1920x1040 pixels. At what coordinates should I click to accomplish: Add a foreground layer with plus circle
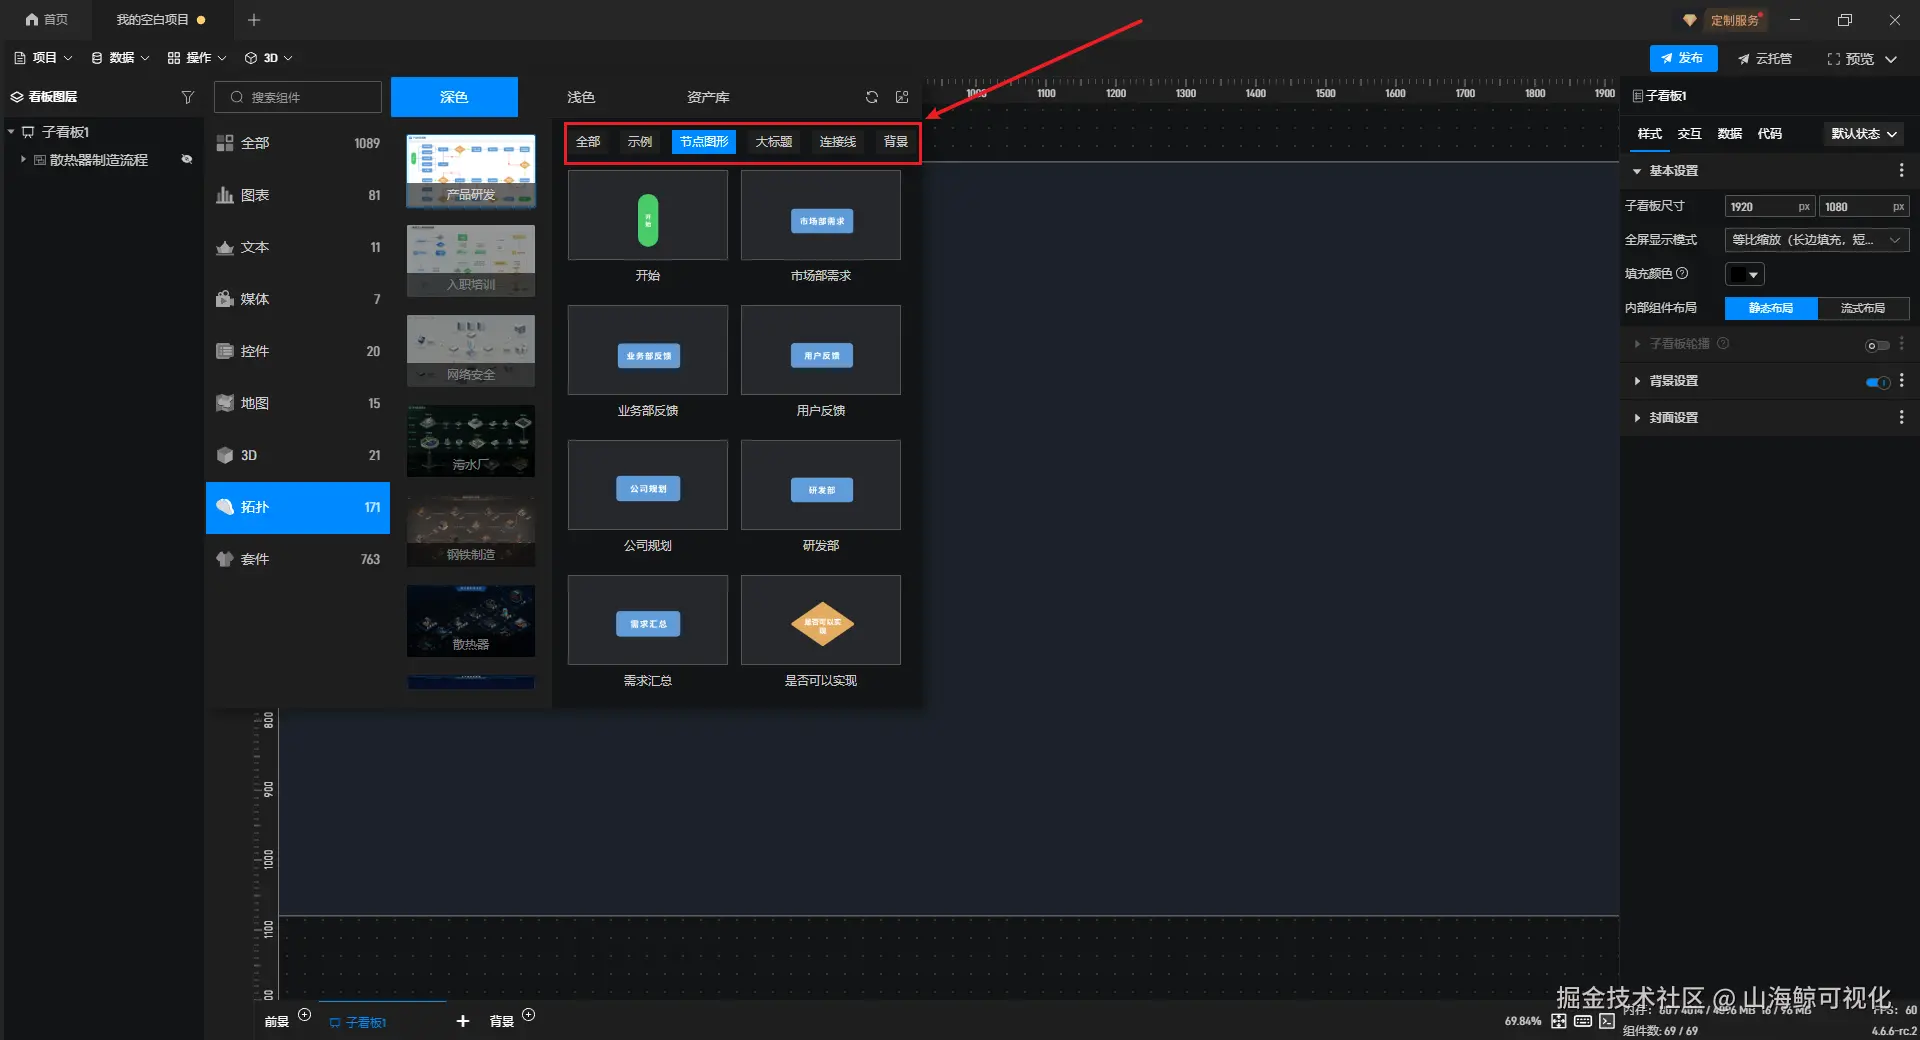[x=305, y=1015]
